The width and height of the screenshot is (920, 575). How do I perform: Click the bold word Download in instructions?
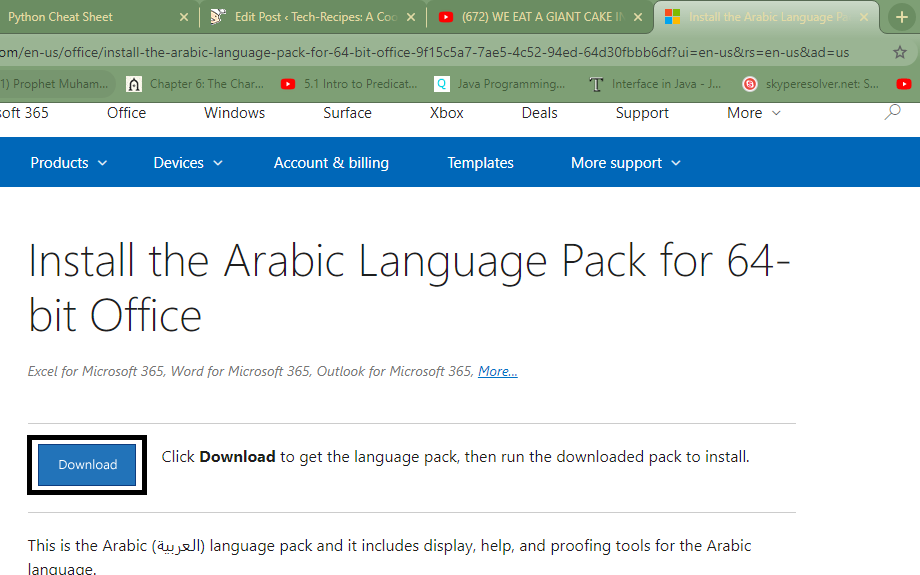(237, 456)
